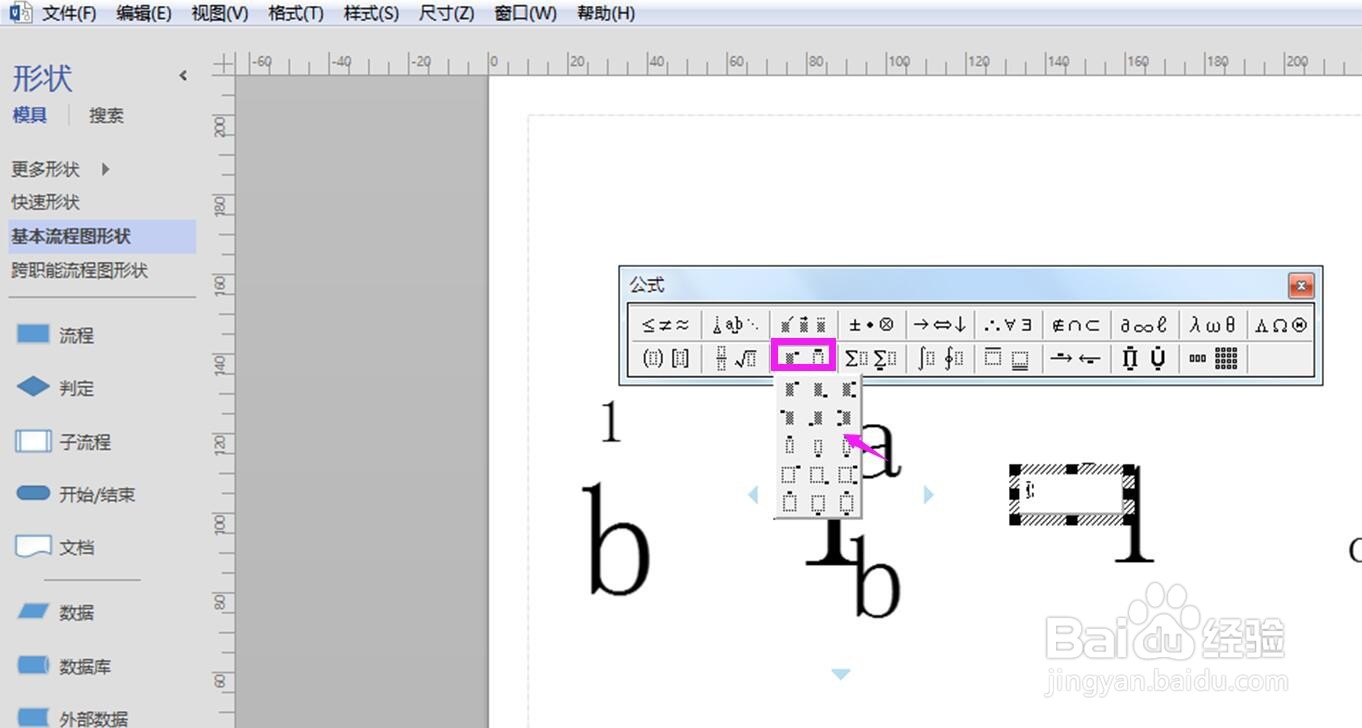Choose left superscript-and-subscript template
This screenshot has height=728, width=1362.
pyautogui.click(x=847, y=417)
